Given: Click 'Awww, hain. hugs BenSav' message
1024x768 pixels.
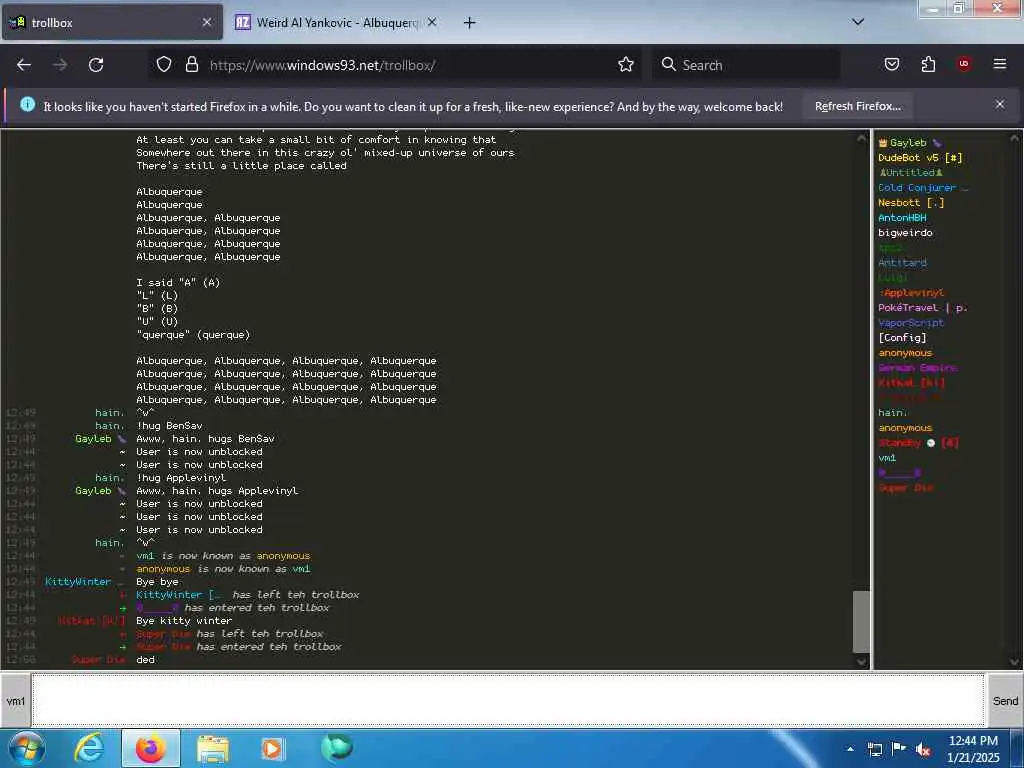Looking at the screenshot, I should [205, 439].
